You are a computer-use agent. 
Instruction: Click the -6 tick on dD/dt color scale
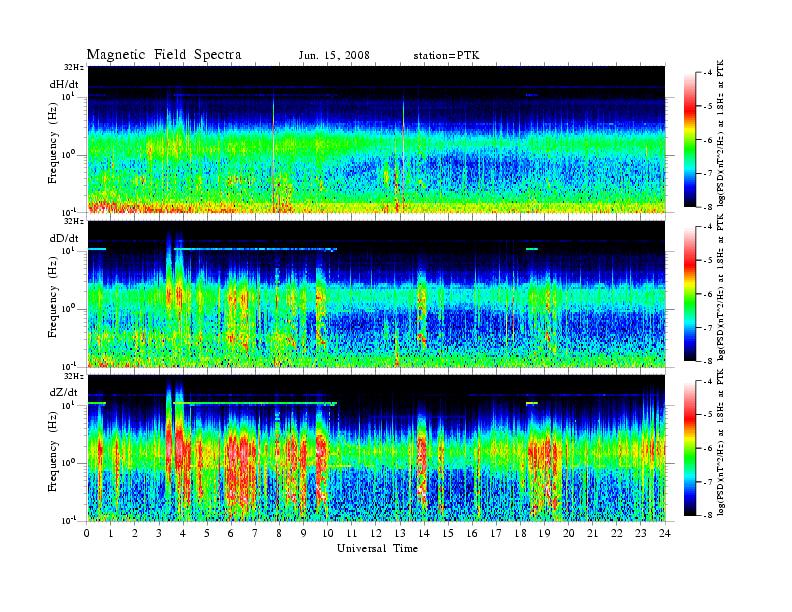tap(707, 294)
